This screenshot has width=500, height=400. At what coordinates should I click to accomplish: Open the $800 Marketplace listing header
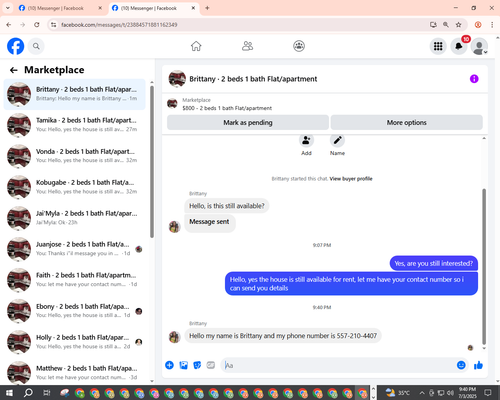227,104
